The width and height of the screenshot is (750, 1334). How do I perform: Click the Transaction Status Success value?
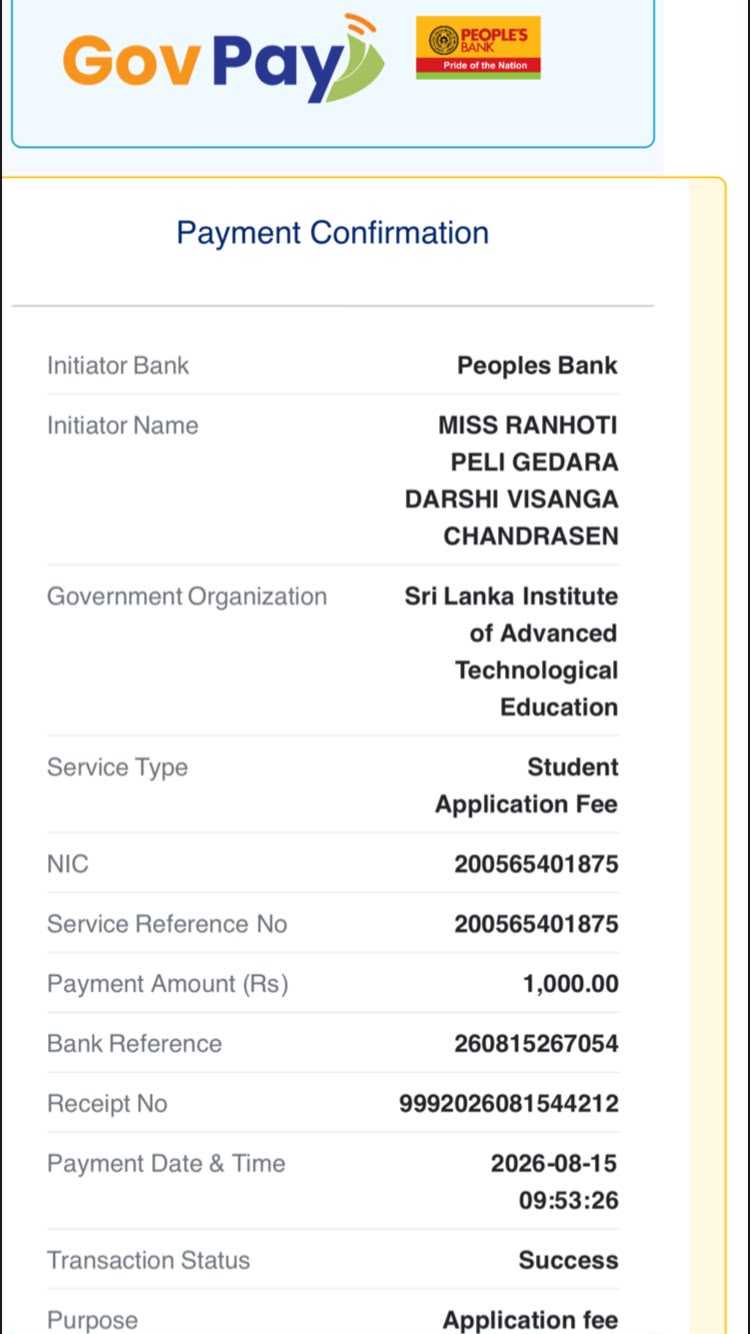click(569, 1261)
